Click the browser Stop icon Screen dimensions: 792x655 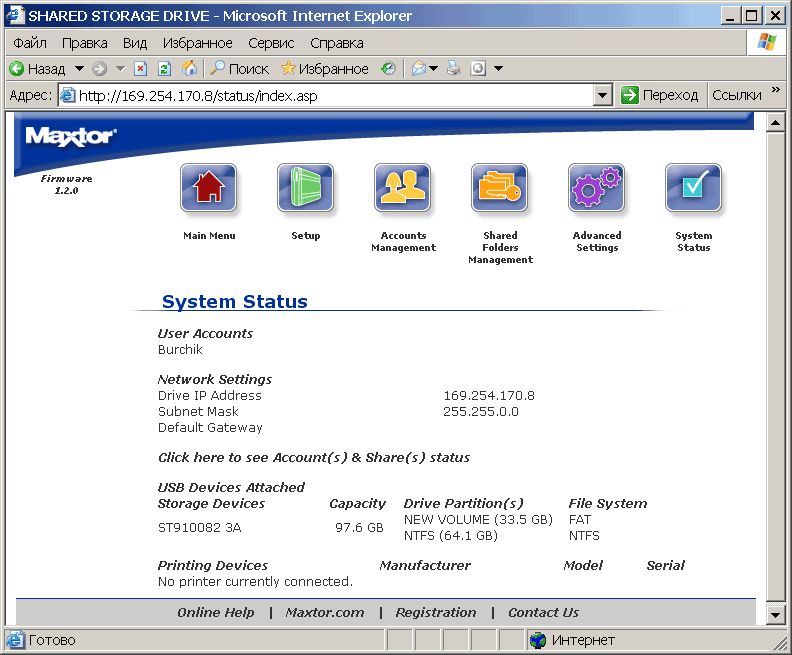140,69
